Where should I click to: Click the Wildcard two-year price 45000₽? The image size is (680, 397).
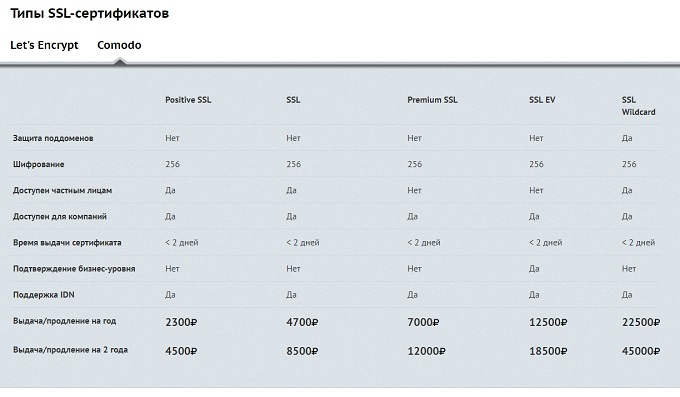pos(641,351)
